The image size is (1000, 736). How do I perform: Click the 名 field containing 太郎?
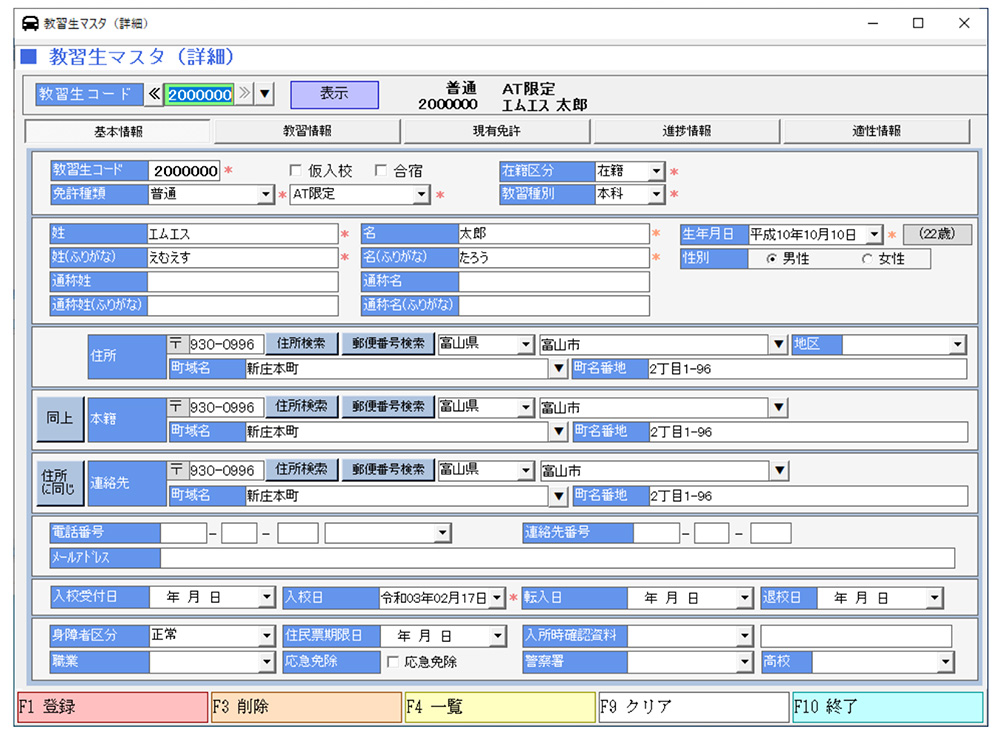(554, 234)
